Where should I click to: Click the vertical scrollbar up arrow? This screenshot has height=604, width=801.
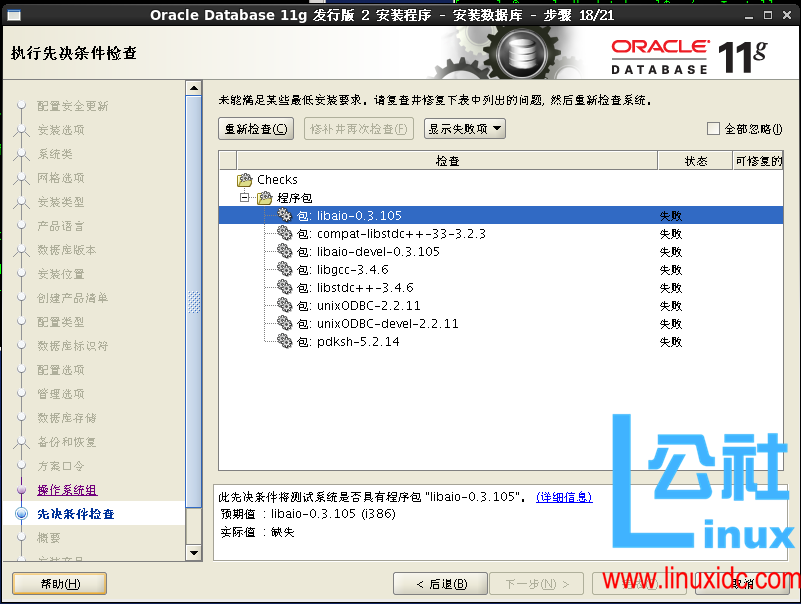194,87
